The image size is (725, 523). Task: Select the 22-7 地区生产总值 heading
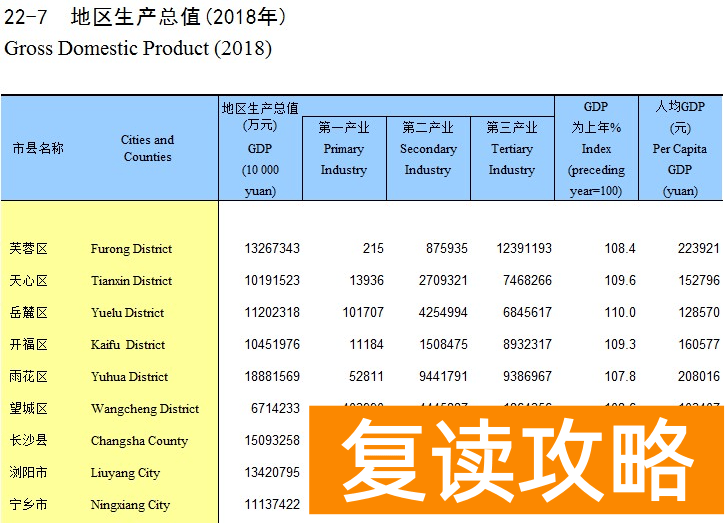[x=145, y=17]
